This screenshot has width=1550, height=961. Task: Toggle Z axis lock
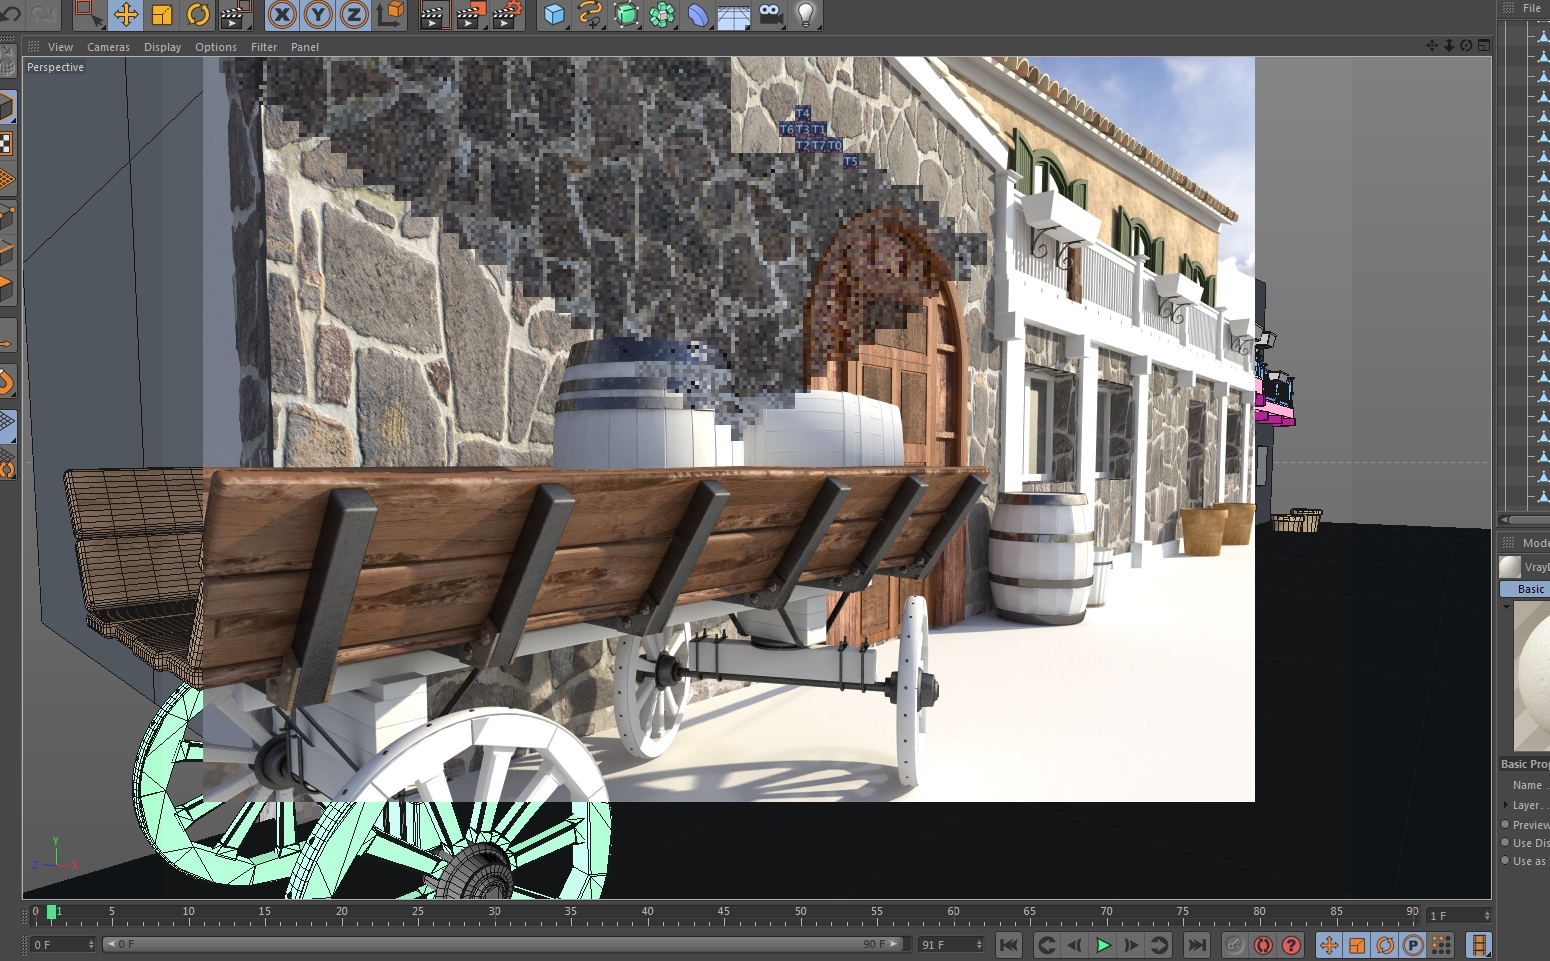pyautogui.click(x=354, y=14)
